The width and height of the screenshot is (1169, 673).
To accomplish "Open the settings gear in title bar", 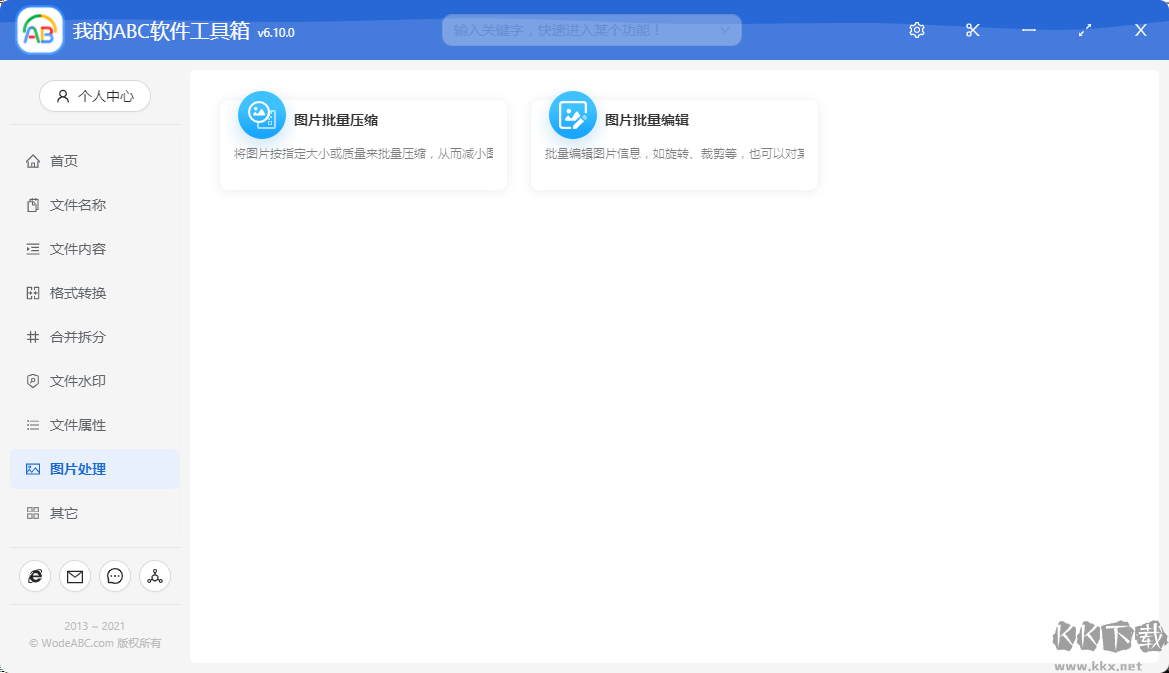I will pos(916,30).
